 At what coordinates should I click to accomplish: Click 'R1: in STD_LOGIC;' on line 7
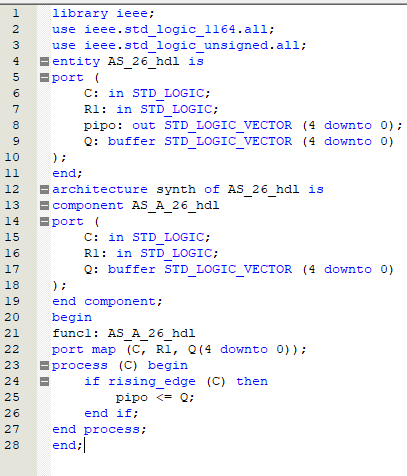coord(151,110)
